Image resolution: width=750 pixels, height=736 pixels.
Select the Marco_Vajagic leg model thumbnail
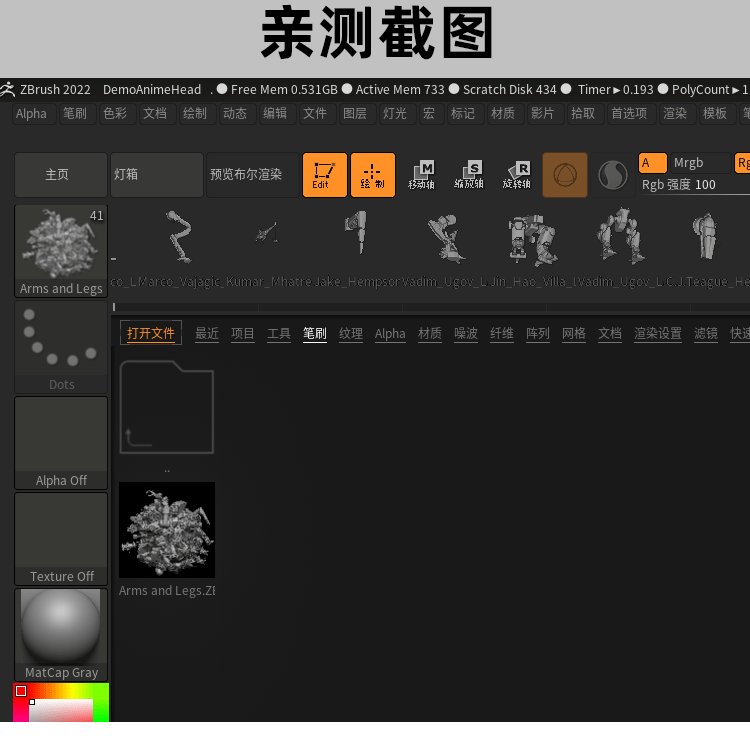(180, 238)
